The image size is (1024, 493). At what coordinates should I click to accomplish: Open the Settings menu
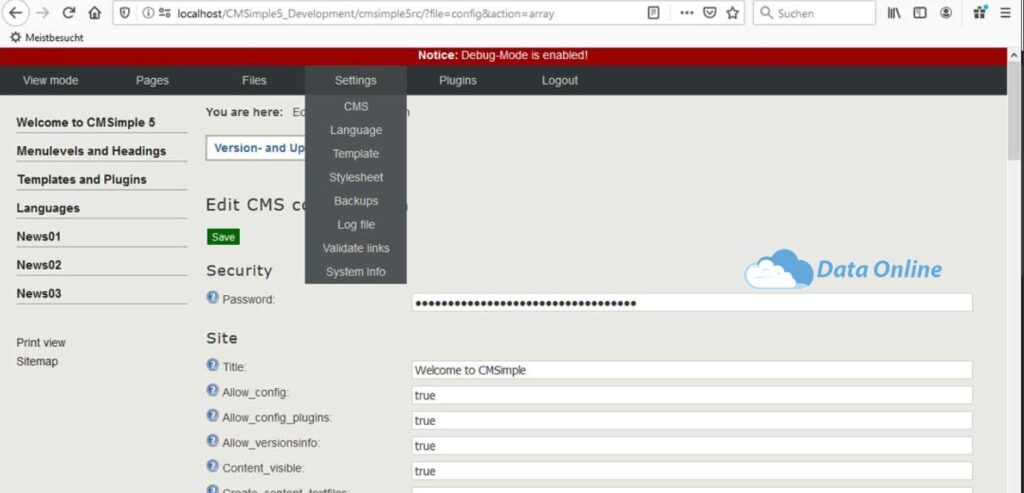[355, 80]
